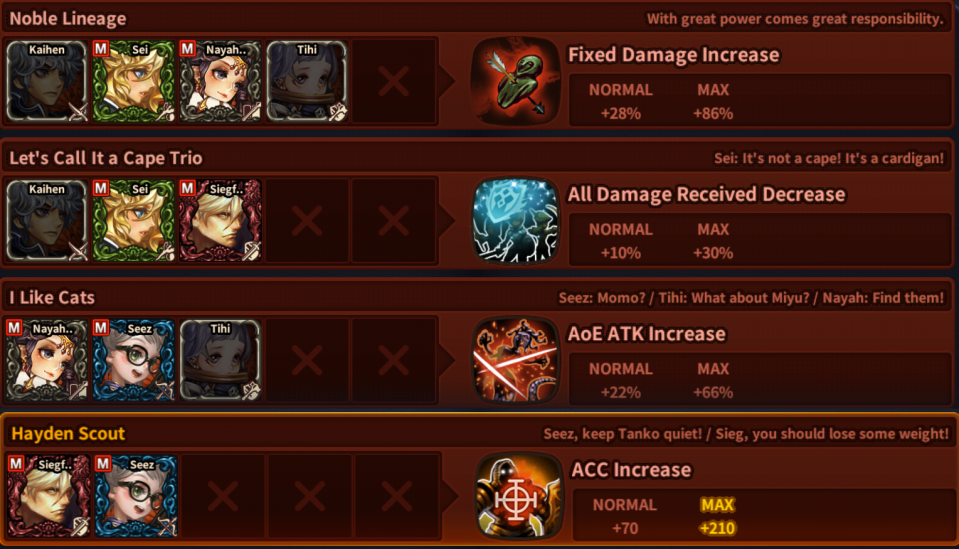Click NORMAL +10% under All Damage Received
Screen dimensions: 959x549
[x=621, y=241]
